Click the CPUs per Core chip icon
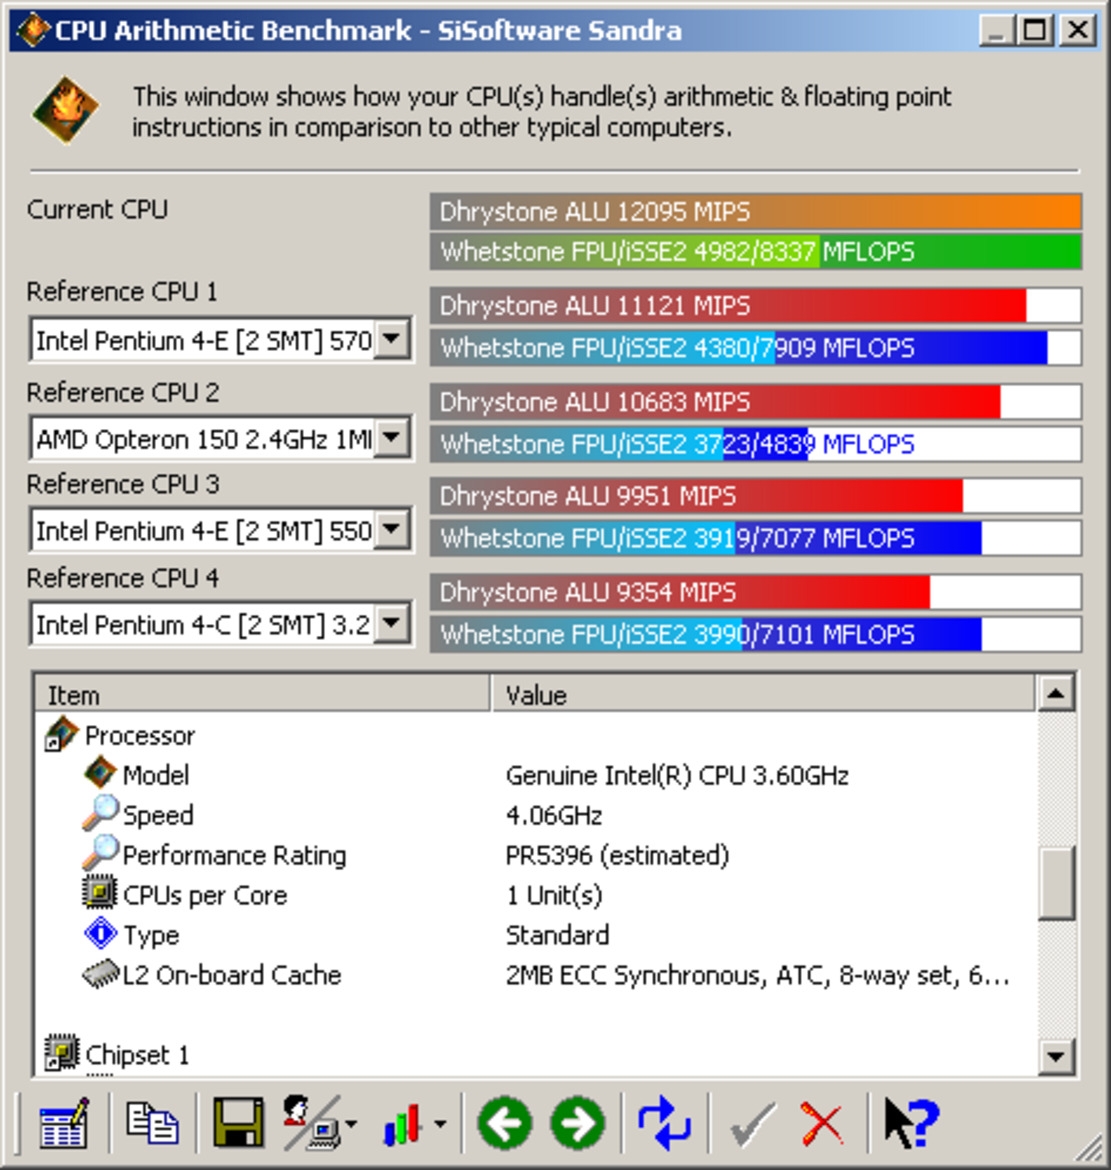 99,892
